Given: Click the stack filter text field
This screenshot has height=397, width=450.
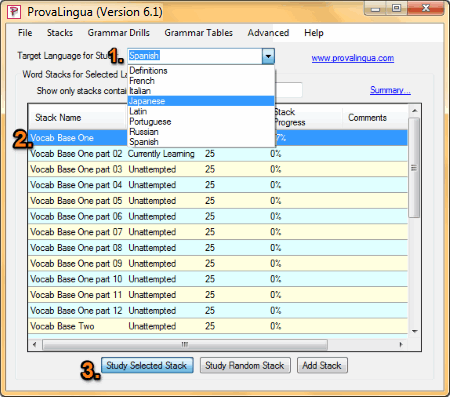Looking at the screenshot, I should point(289,90).
